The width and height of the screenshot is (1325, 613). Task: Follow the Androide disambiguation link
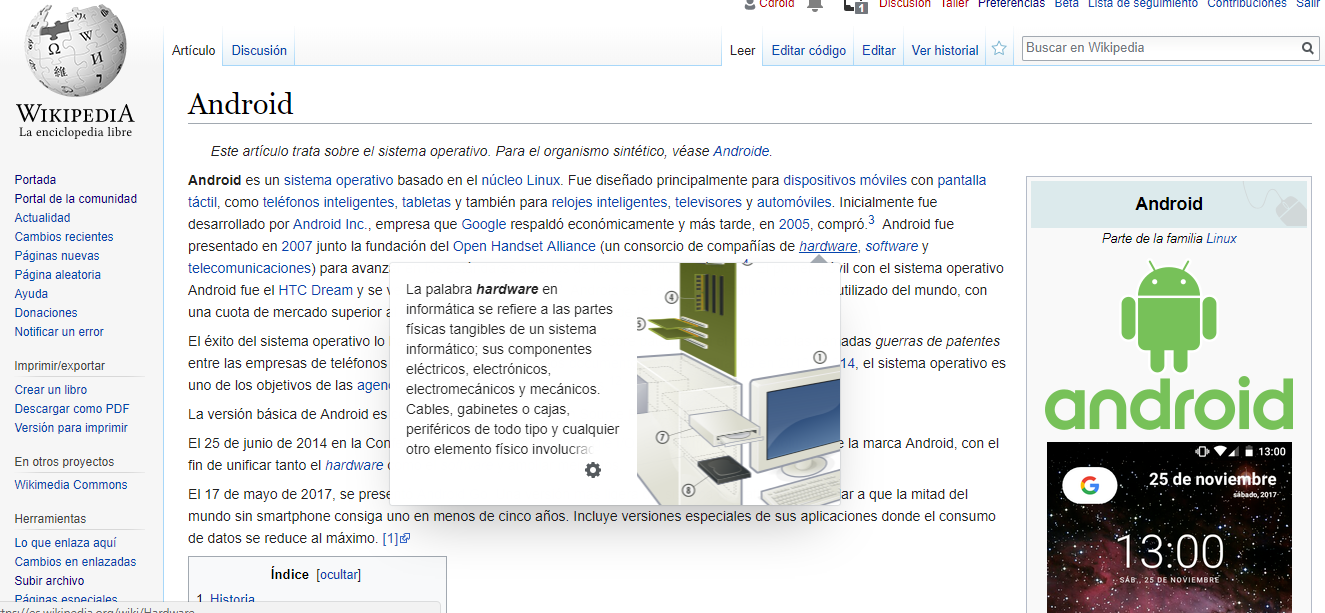(741, 151)
